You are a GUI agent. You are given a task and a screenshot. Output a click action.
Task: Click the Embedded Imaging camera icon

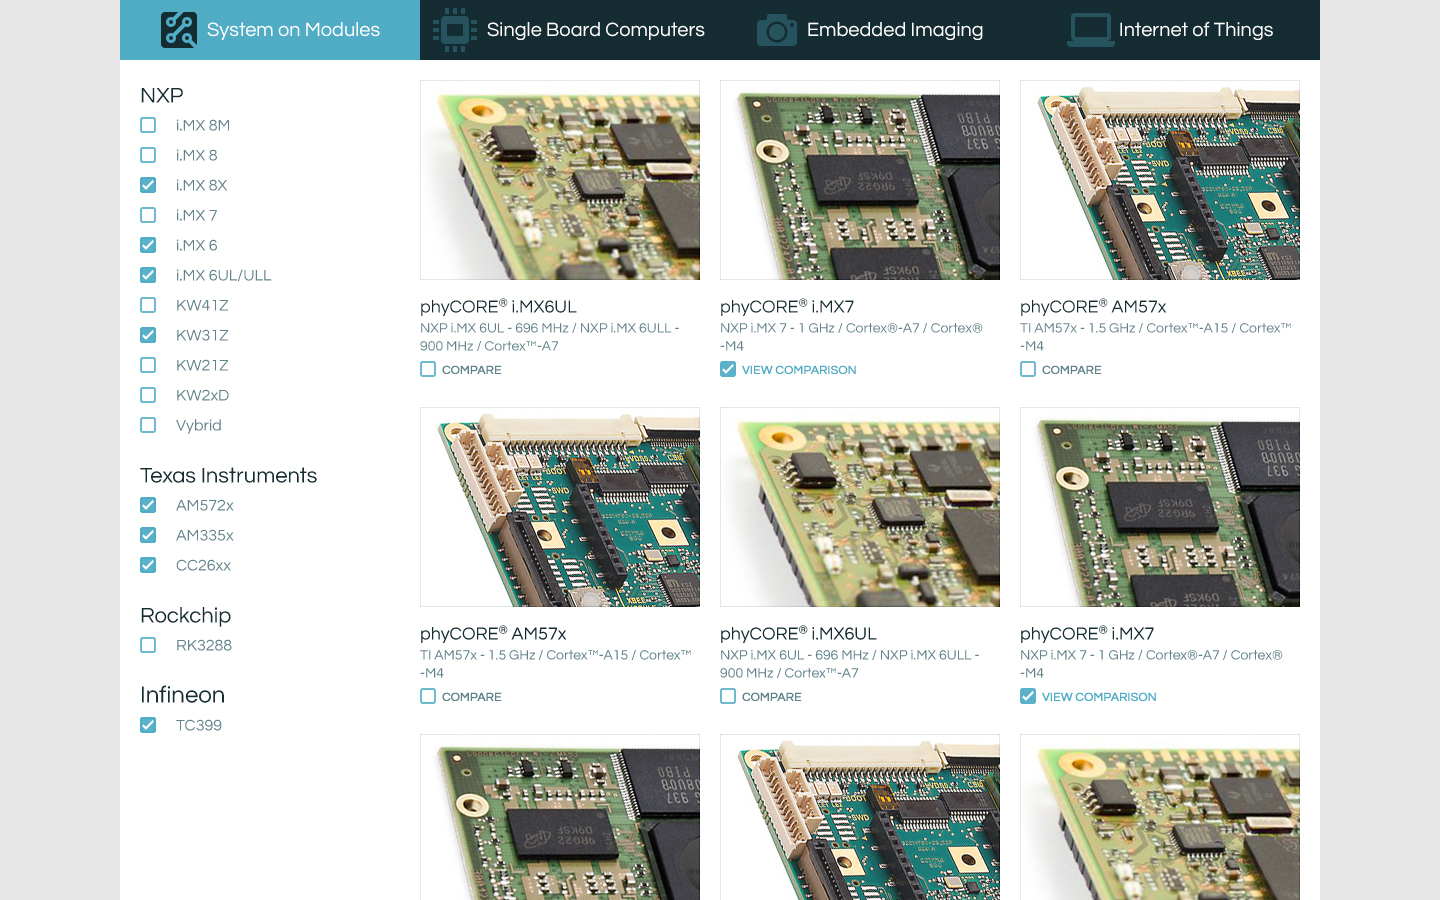776,30
